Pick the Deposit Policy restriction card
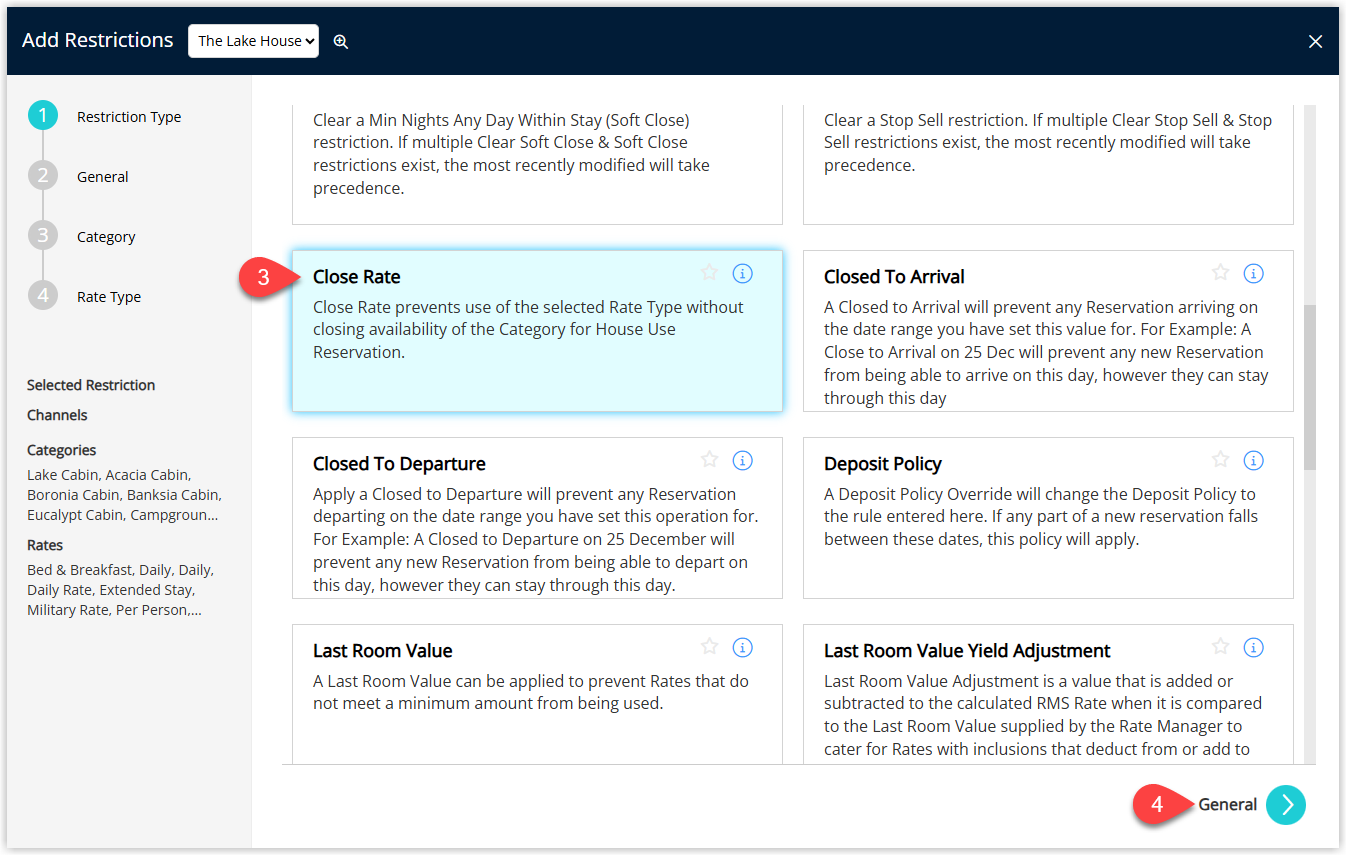 1048,517
